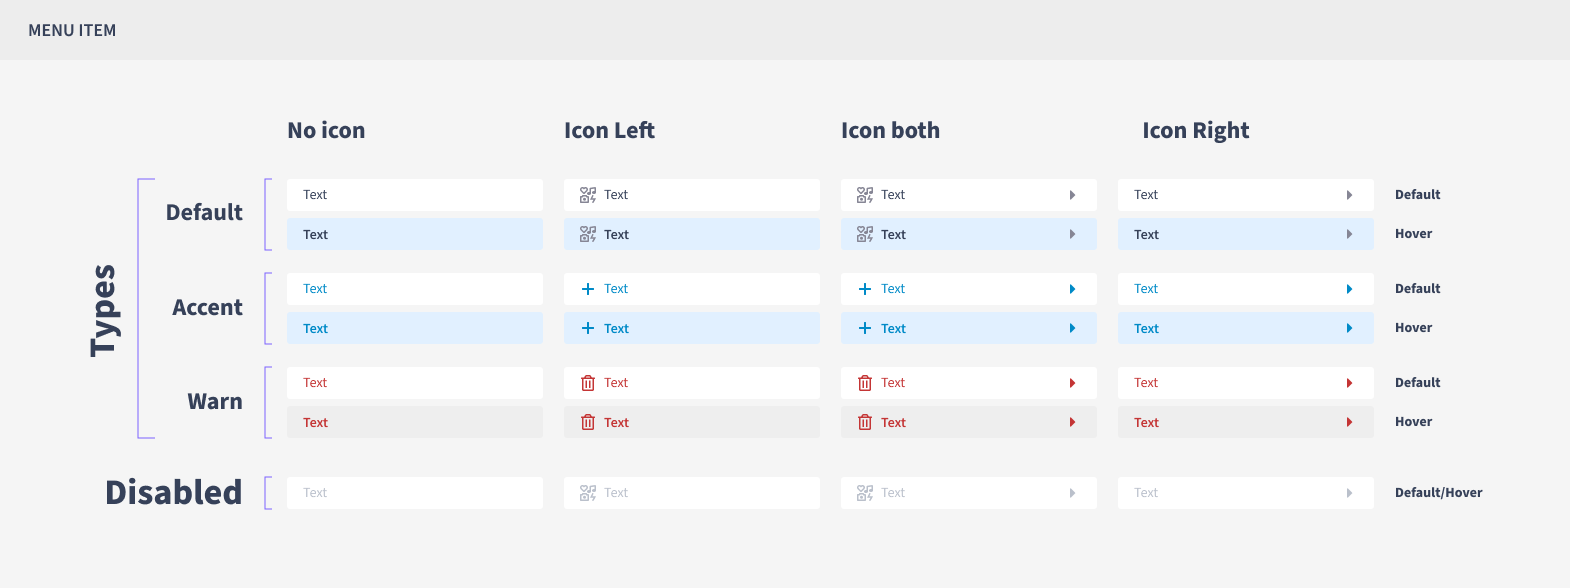The image size is (1570, 588).
Task: Click QR icon in Default Icon both hover item
Action: click(x=865, y=235)
